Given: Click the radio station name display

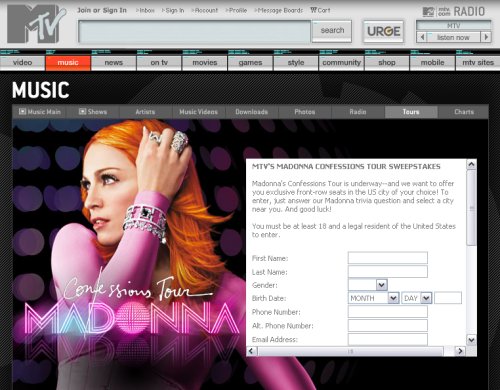Looking at the screenshot, I should click(453, 25).
